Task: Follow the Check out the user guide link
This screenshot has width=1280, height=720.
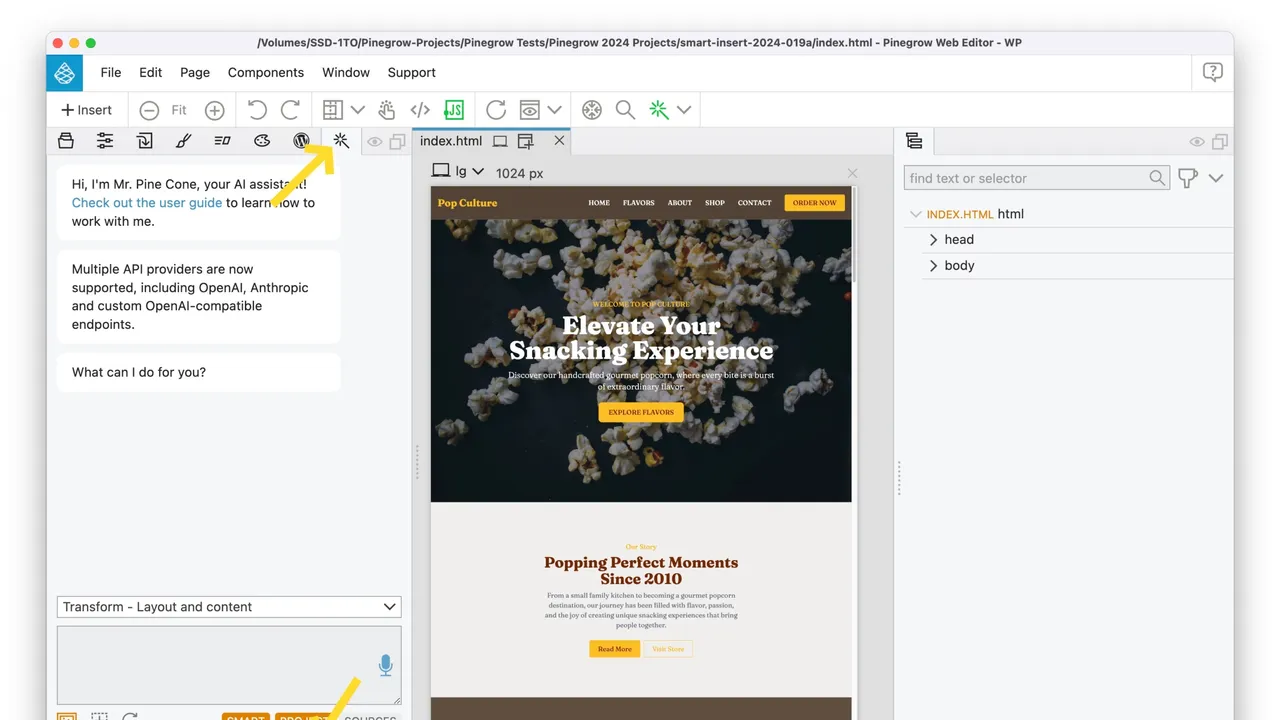Action: click(147, 203)
